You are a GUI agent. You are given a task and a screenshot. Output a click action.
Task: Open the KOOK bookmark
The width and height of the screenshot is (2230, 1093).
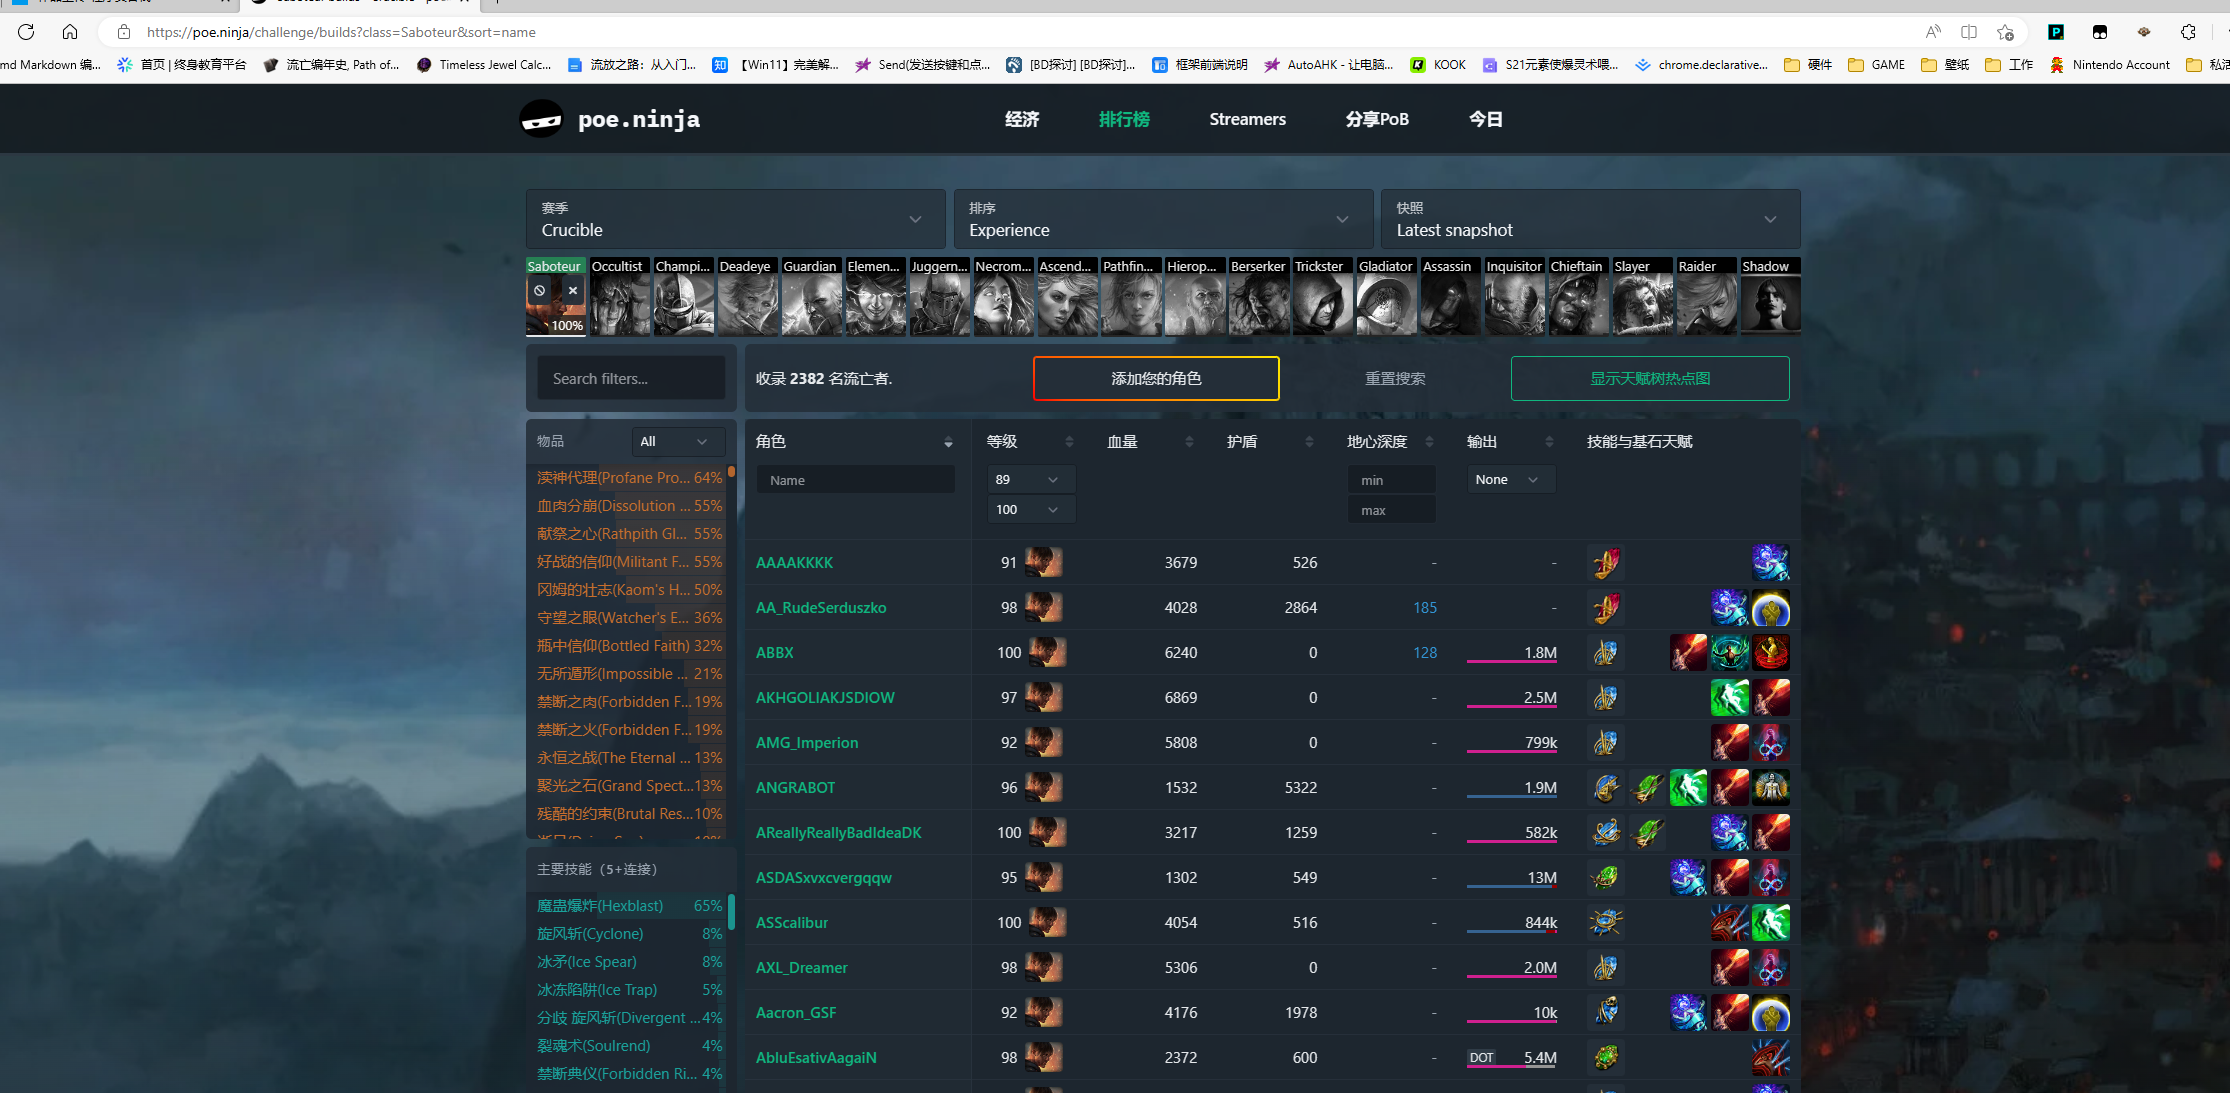click(x=1438, y=64)
